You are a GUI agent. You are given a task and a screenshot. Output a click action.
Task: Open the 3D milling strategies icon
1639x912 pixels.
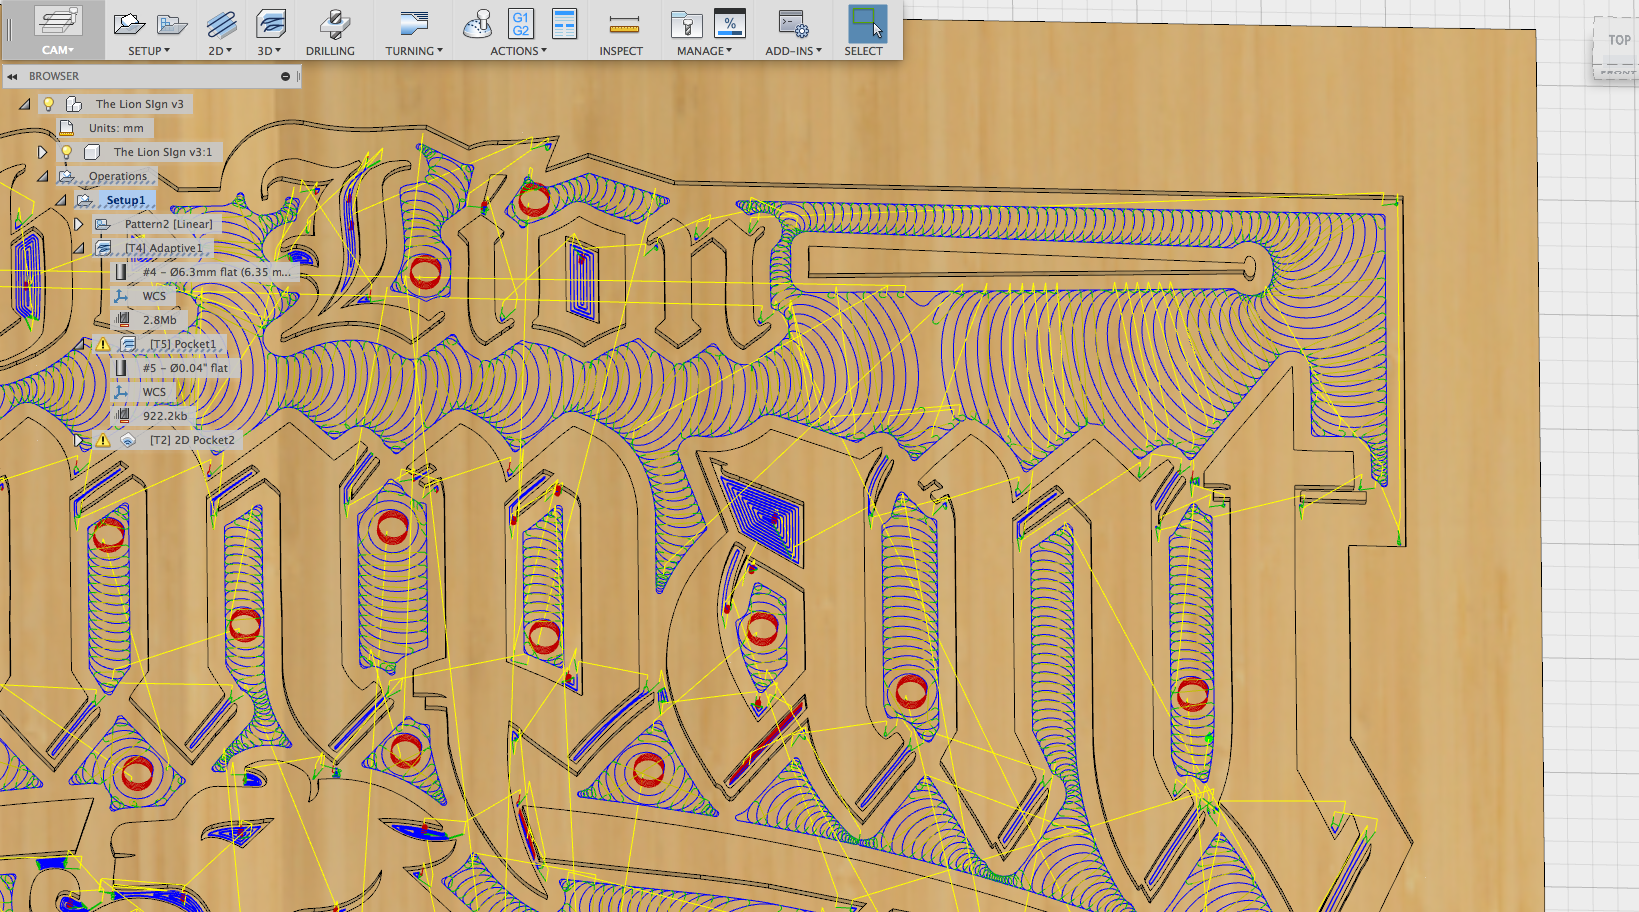270,24
